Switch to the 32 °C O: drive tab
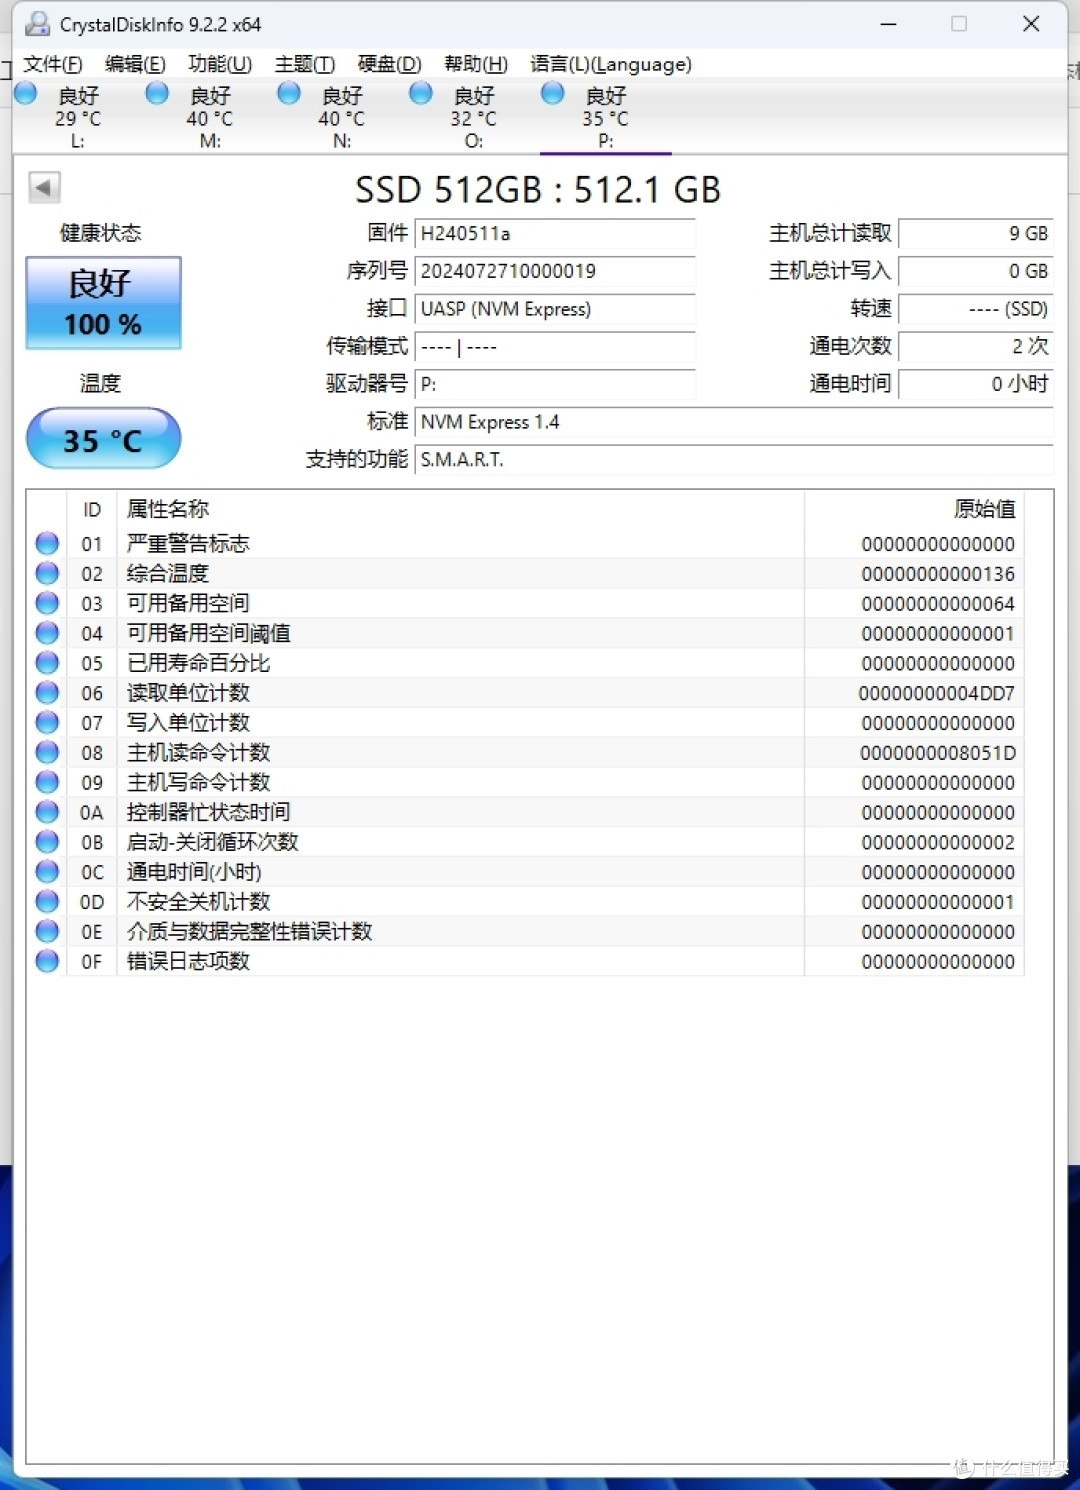This screenshot has width=1080, height=1490. point(474,117)
